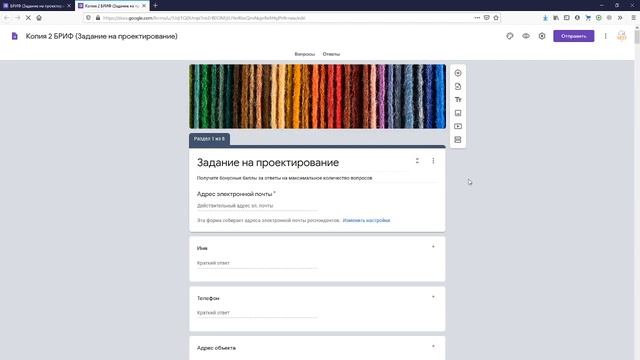The height and width of the screenshot is (360, 640).
Task: Open section options three-dot menu
Action: 433,161
